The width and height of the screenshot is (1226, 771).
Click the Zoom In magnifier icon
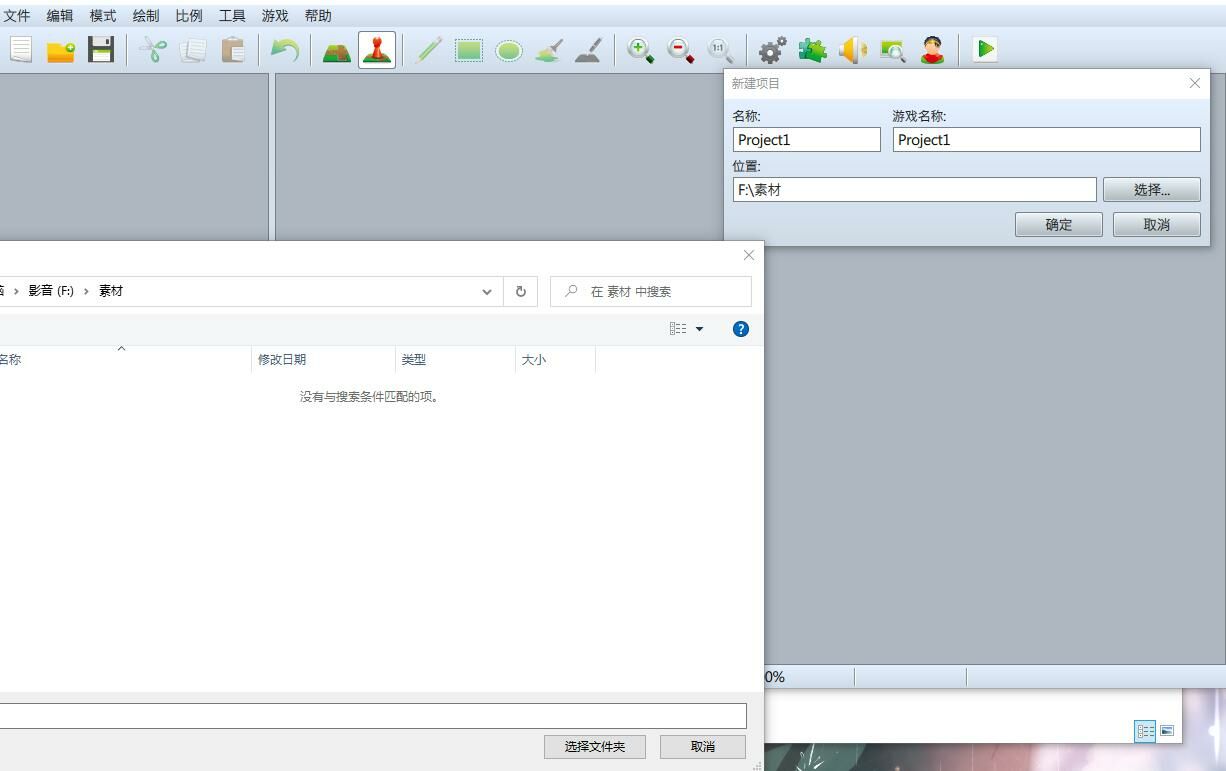[640, 50]
